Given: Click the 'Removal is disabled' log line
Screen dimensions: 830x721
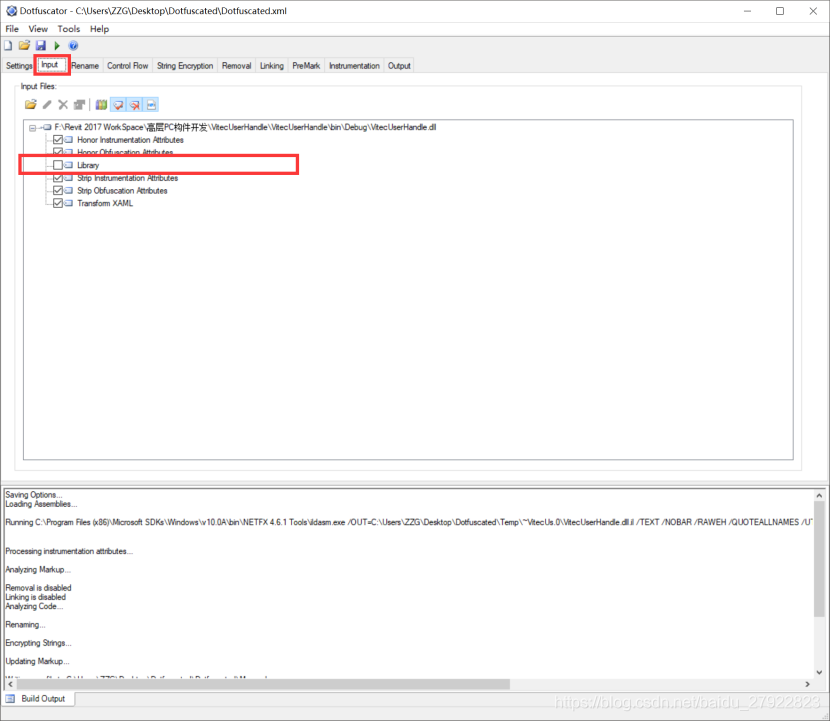Looking at the screenshot, I should pos(38,588).
